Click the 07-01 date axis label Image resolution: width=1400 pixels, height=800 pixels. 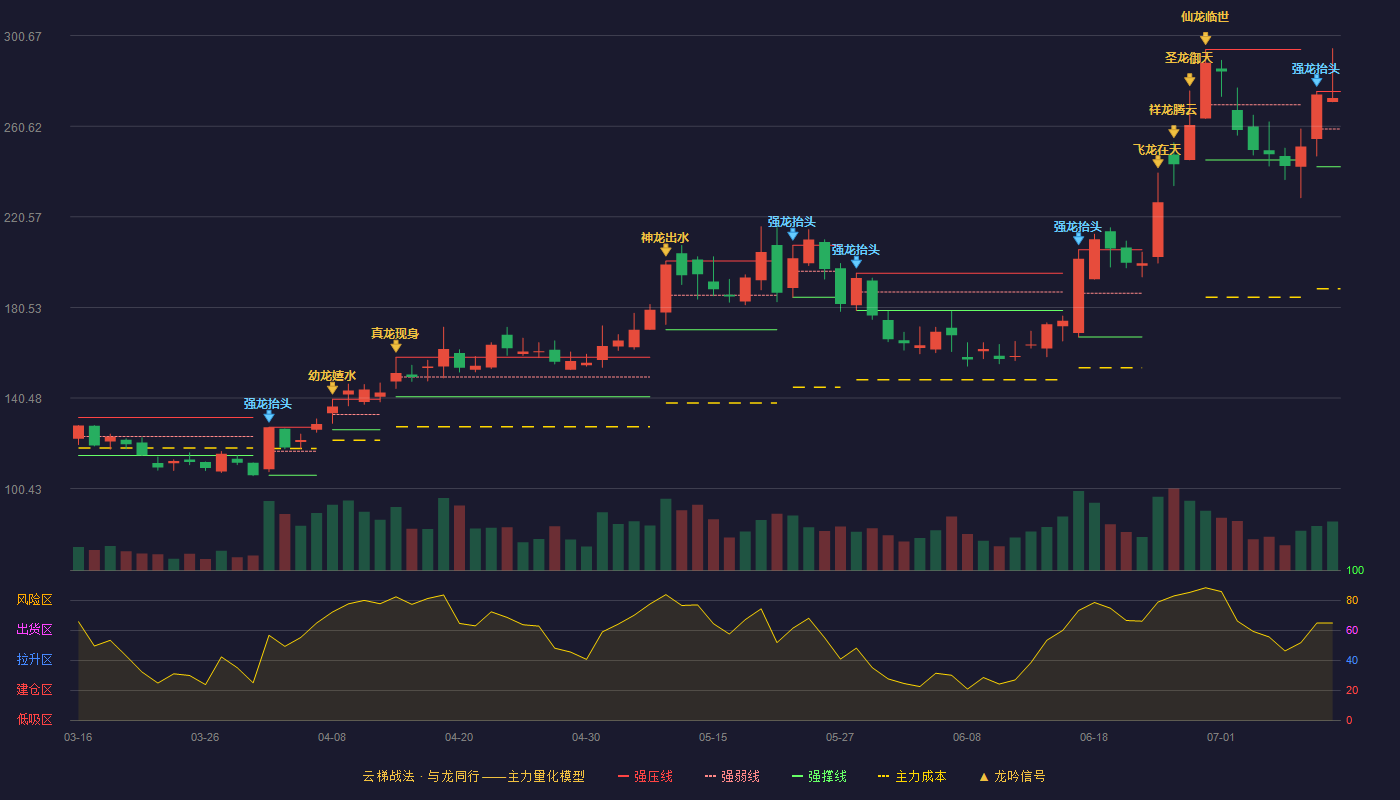(x=1221, y=737)
